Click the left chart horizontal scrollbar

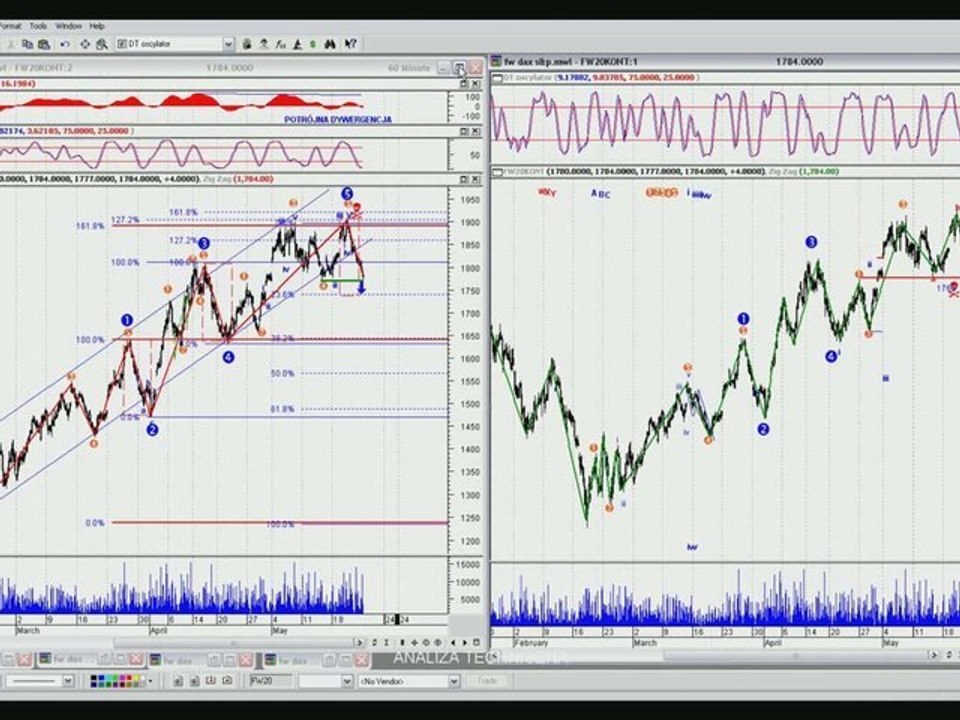click(x=233, y=643)
